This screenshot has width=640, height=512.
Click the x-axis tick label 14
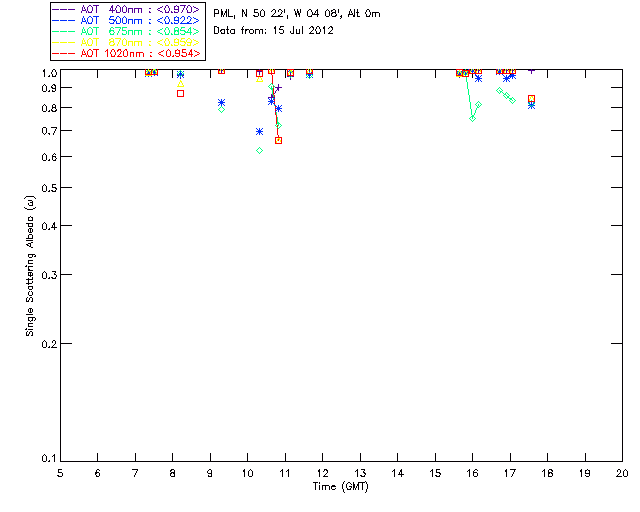coord(398,473)
